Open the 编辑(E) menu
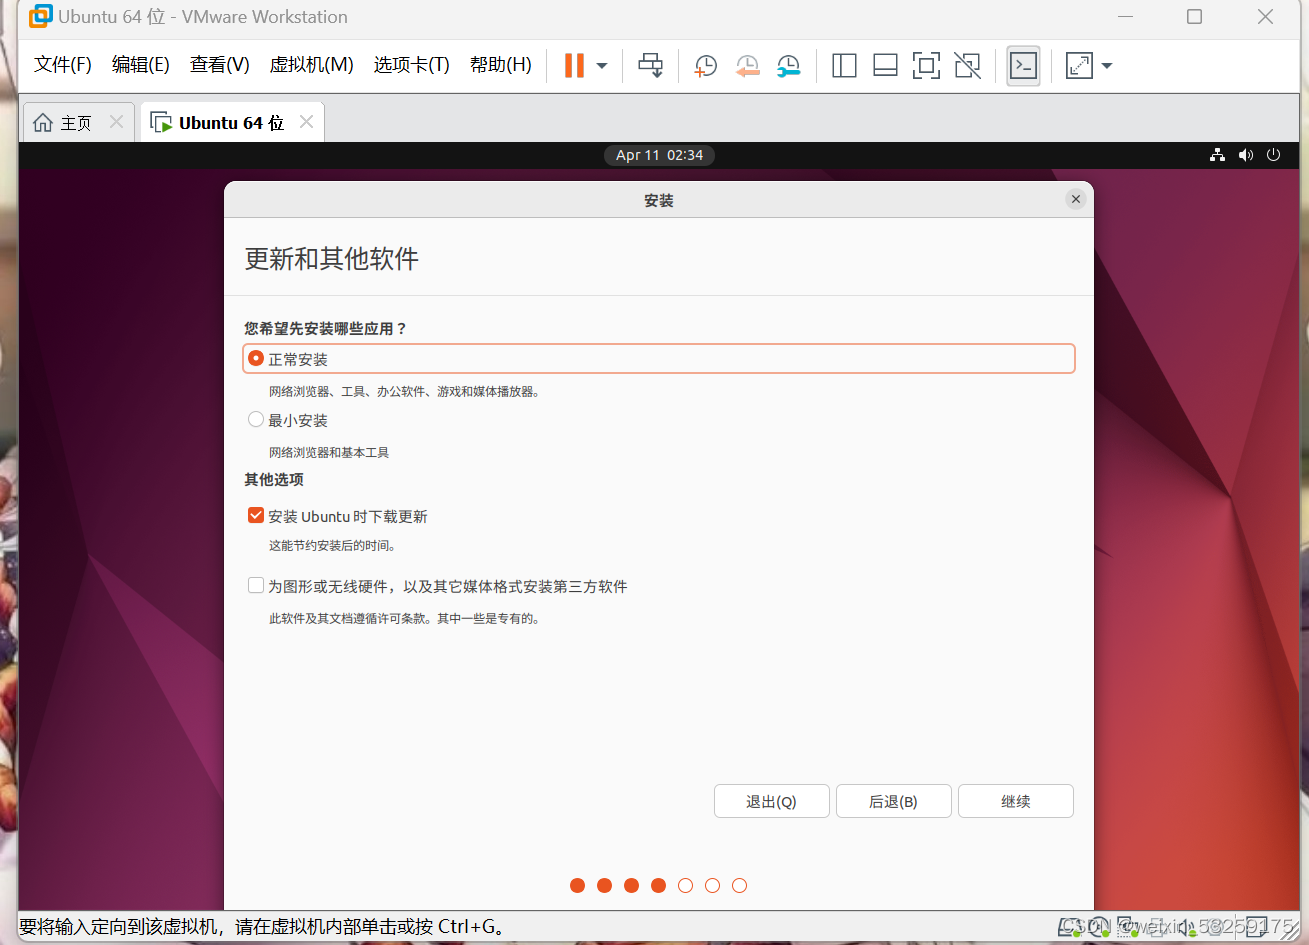1309x945 pixels. 141,65
